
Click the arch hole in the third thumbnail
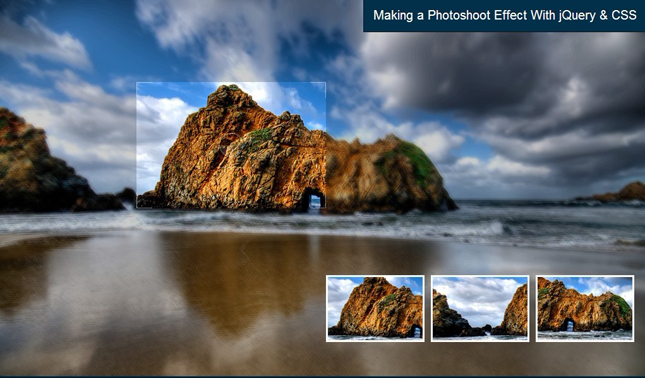point(570,325)
